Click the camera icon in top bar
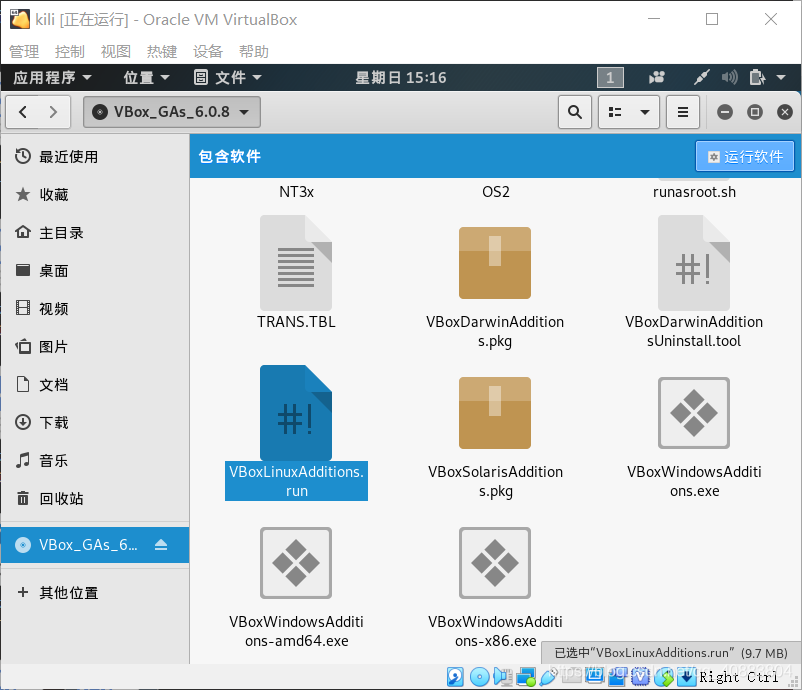Viewport: 802px width, 690px height. (x=657, y=78)
